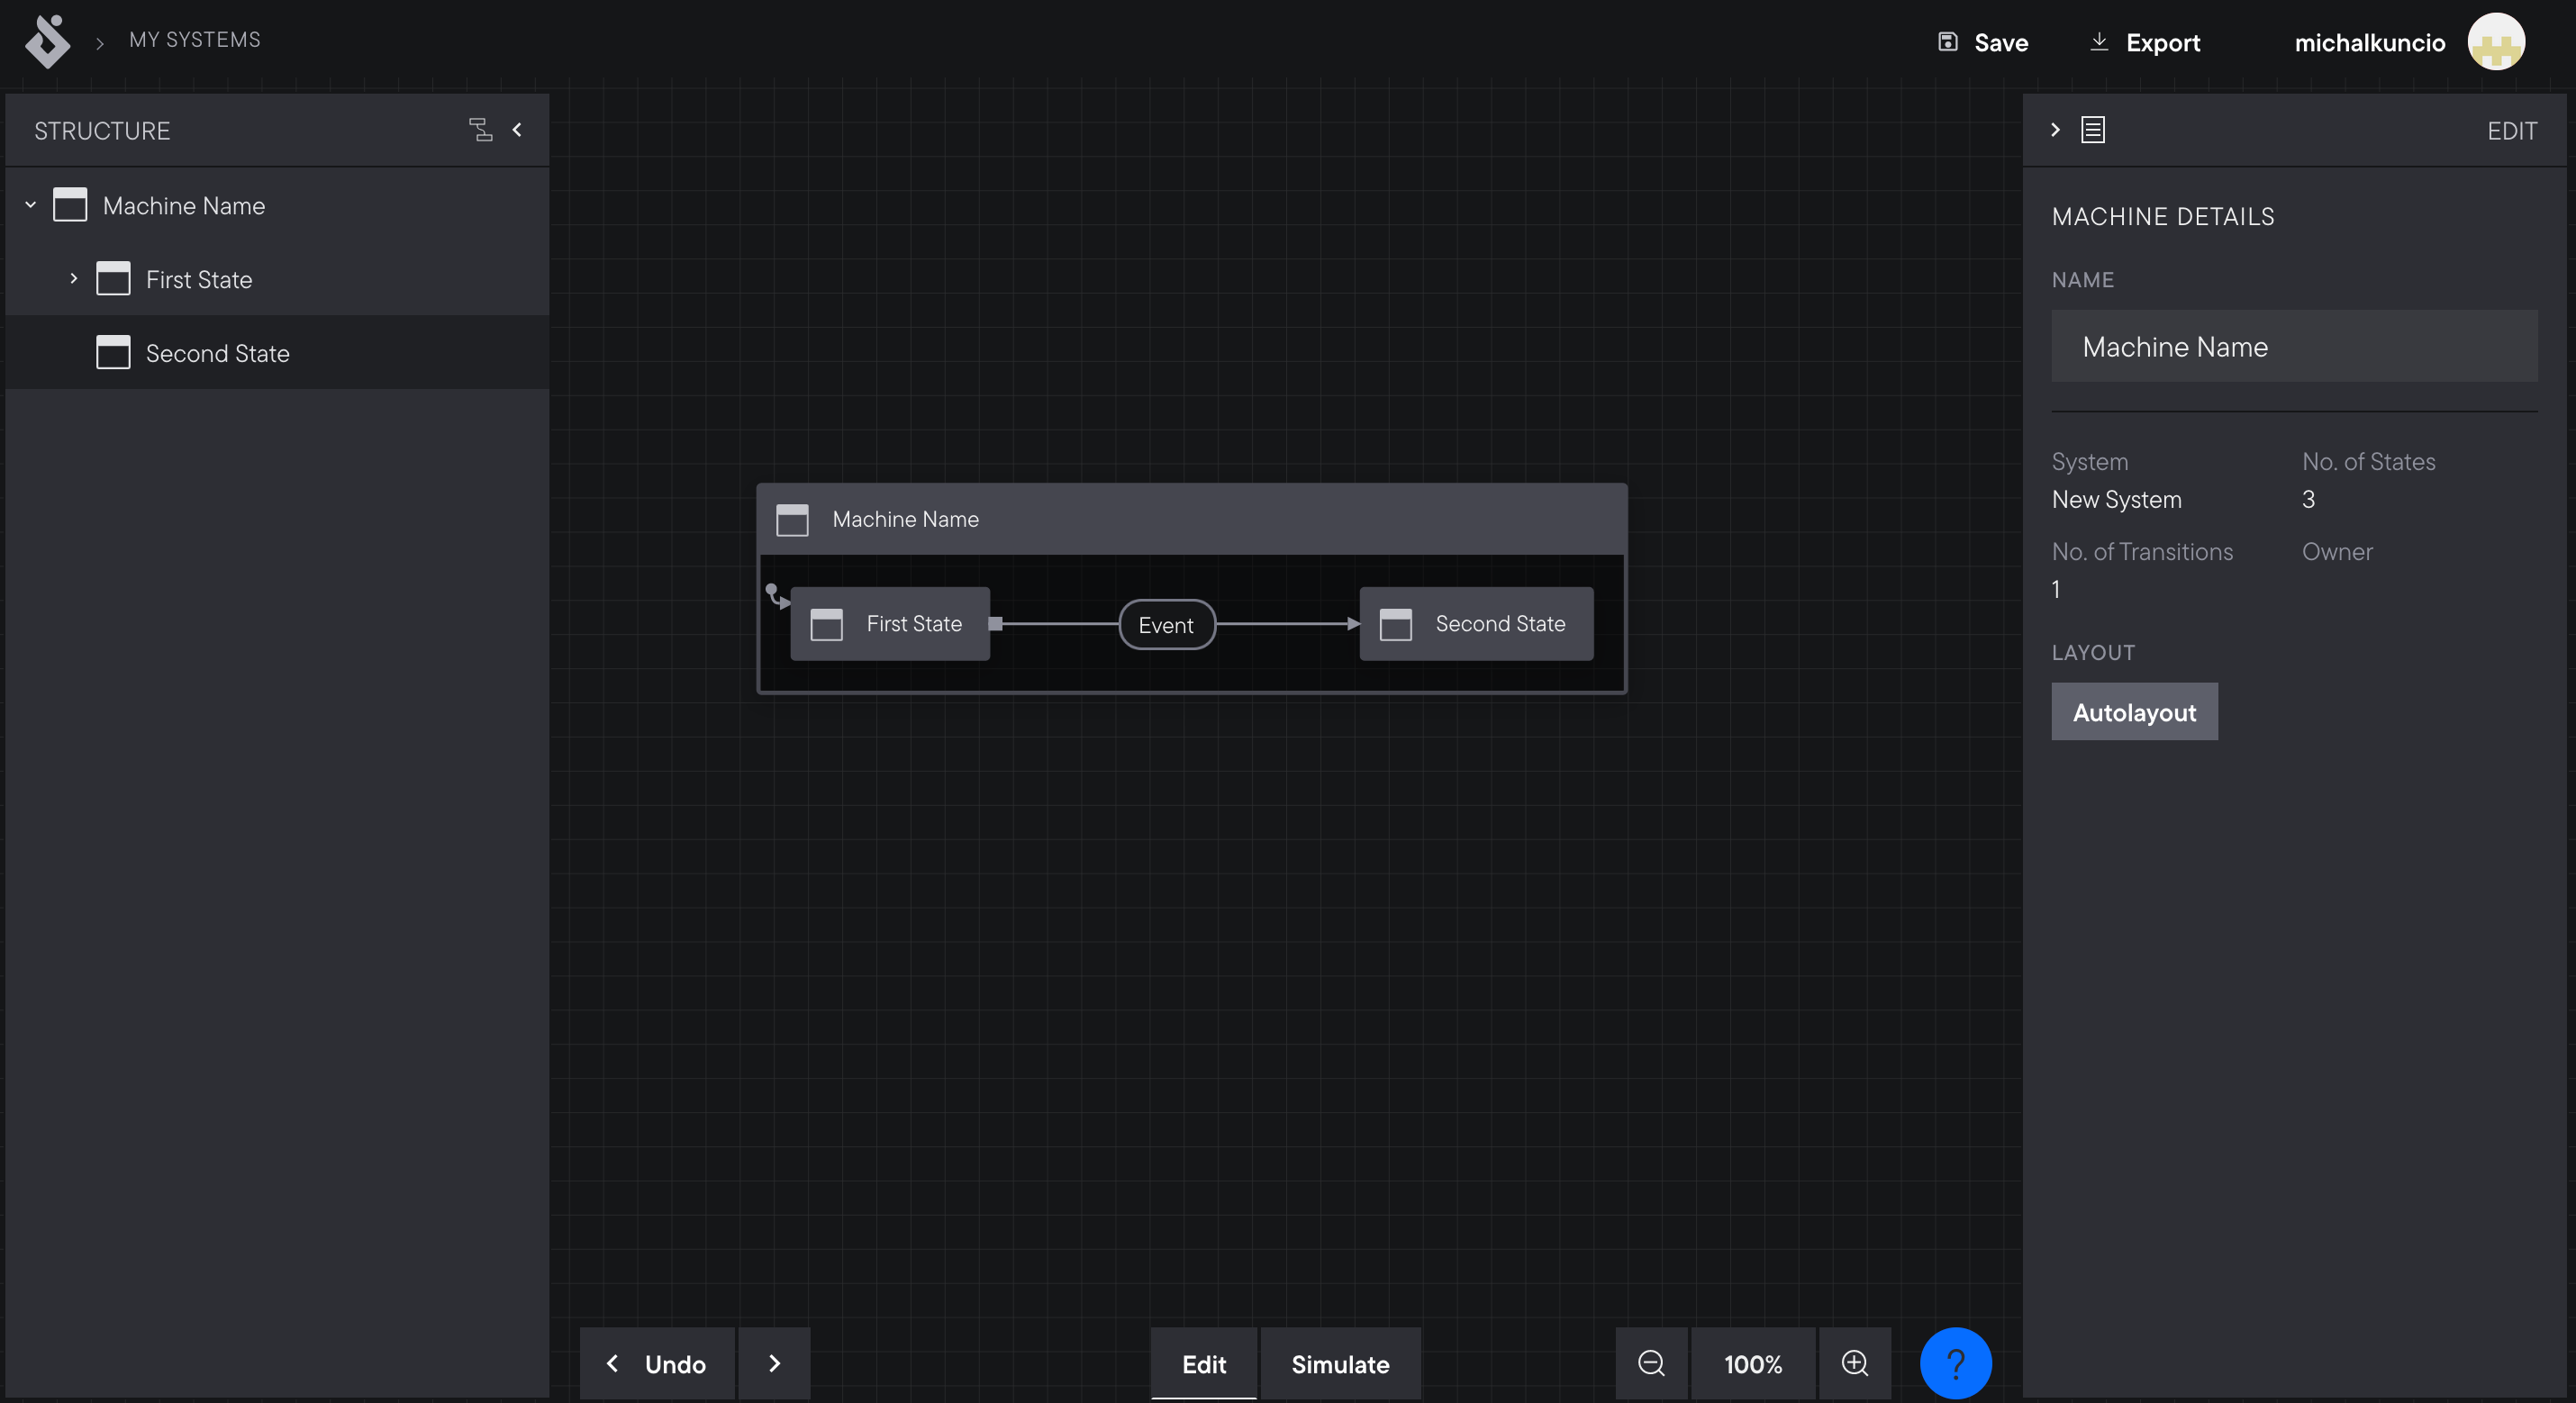The width and height of the screenshot is (2576, 1403).
Task: Expand the First State tree node
Action: 74,279
